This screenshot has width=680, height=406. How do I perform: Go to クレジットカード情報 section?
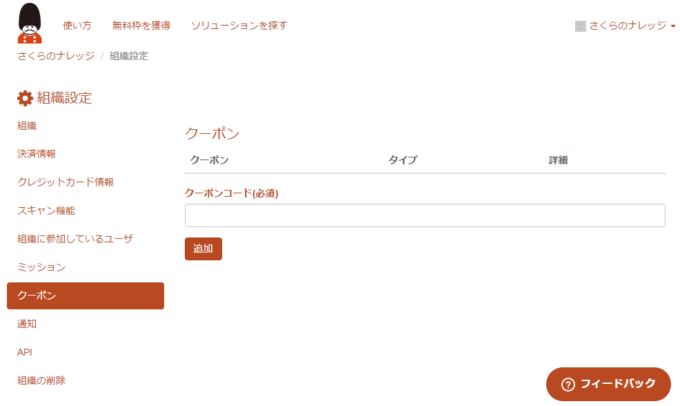(x=66, y=182)
